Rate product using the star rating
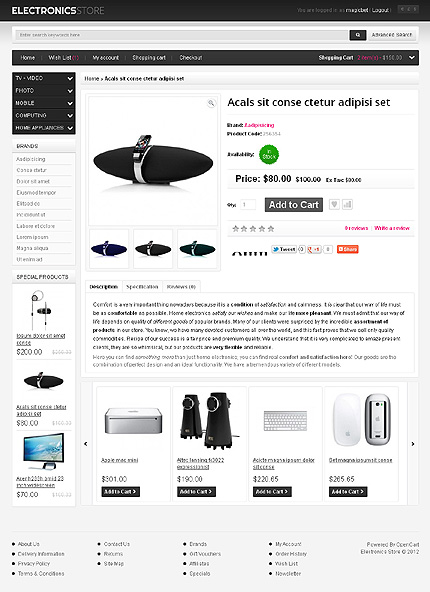Image resolution: width=430 pixels, height=592 pixels. [253, 228]
